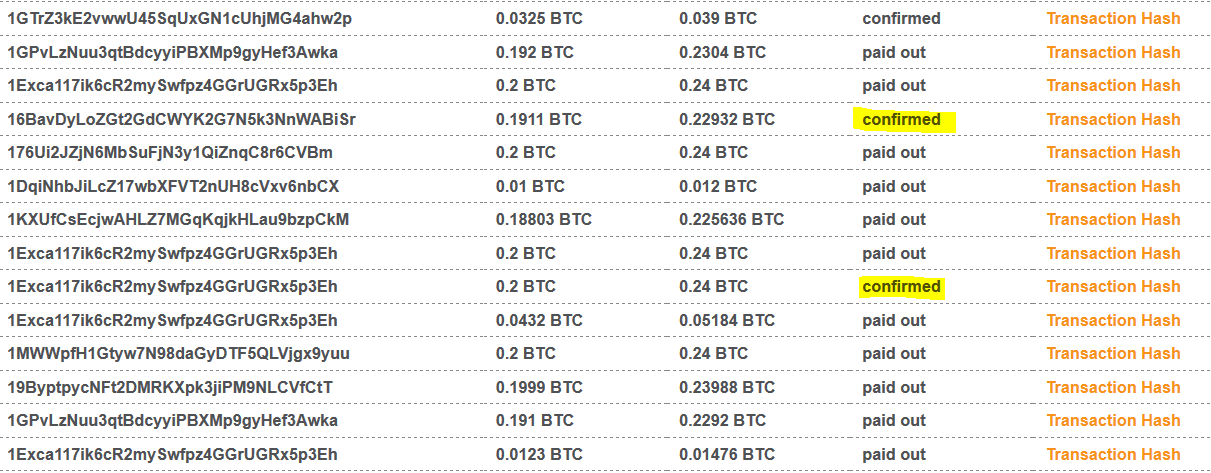
Task: Click Transaction Hash for 1MWWpfH1Gtyw7N98 row
Action: pyautogui.click(x=1113, y=354)
